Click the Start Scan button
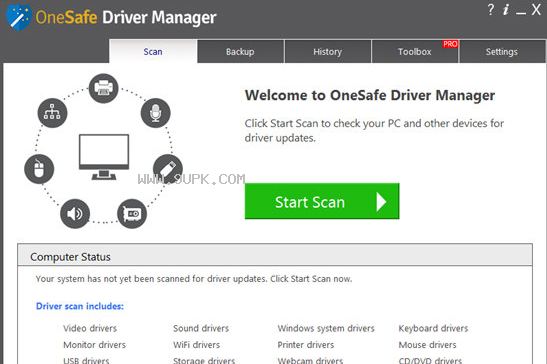 point(322,201)
